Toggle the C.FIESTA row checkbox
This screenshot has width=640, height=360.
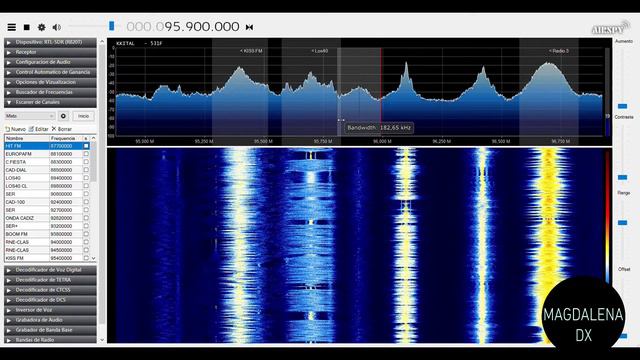[x=86, y=162]
